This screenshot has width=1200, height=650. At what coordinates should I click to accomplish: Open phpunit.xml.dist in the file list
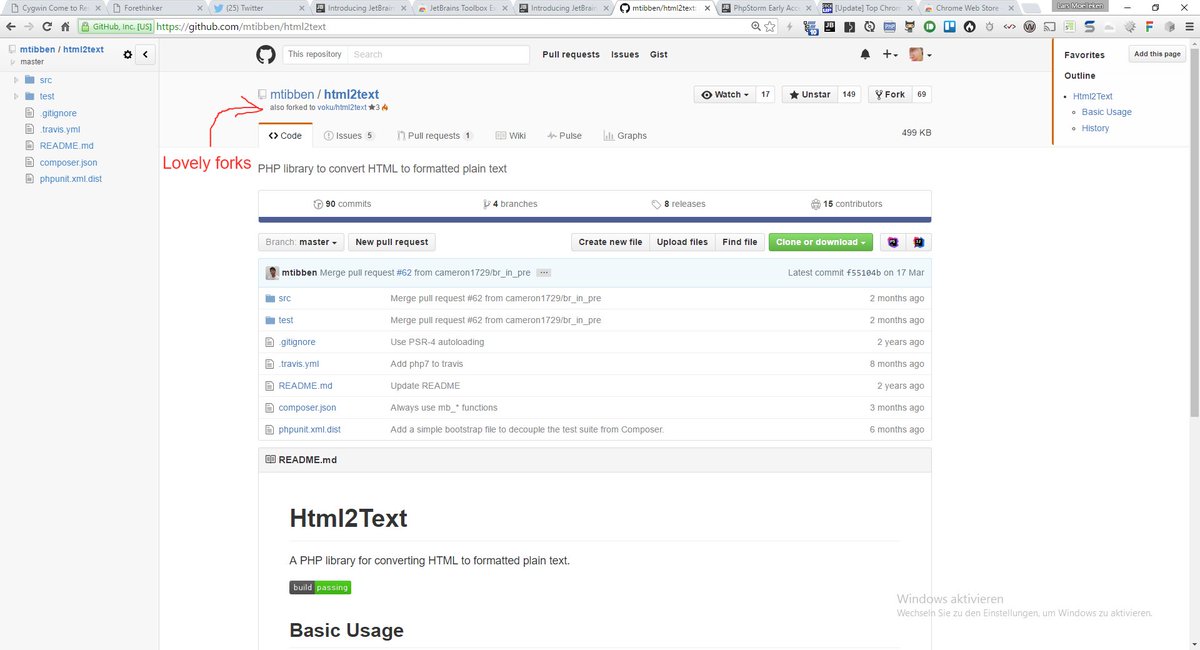click(x=309, y=430)
